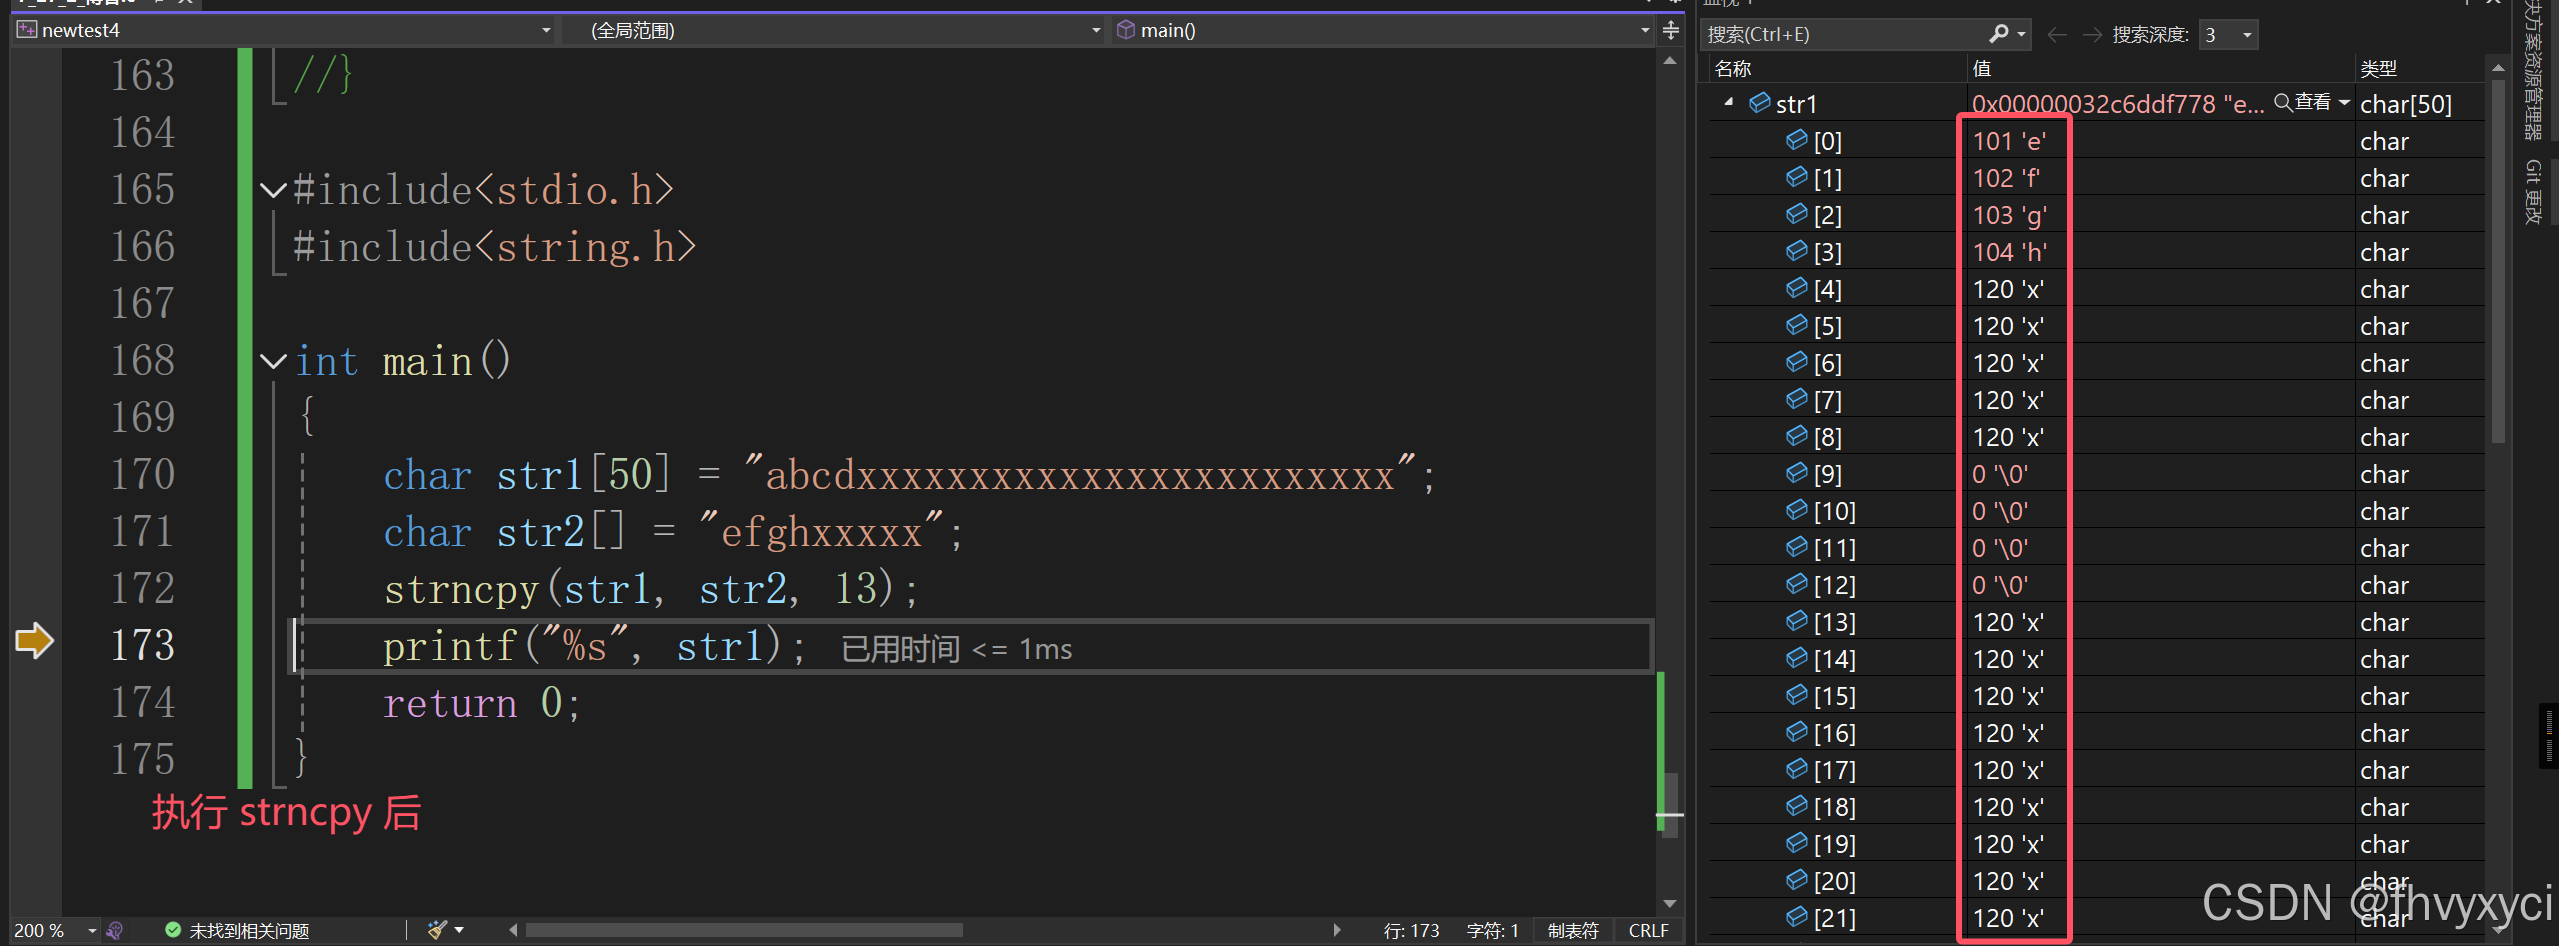Open the Git 更改 side tab

pos(2534,191)
